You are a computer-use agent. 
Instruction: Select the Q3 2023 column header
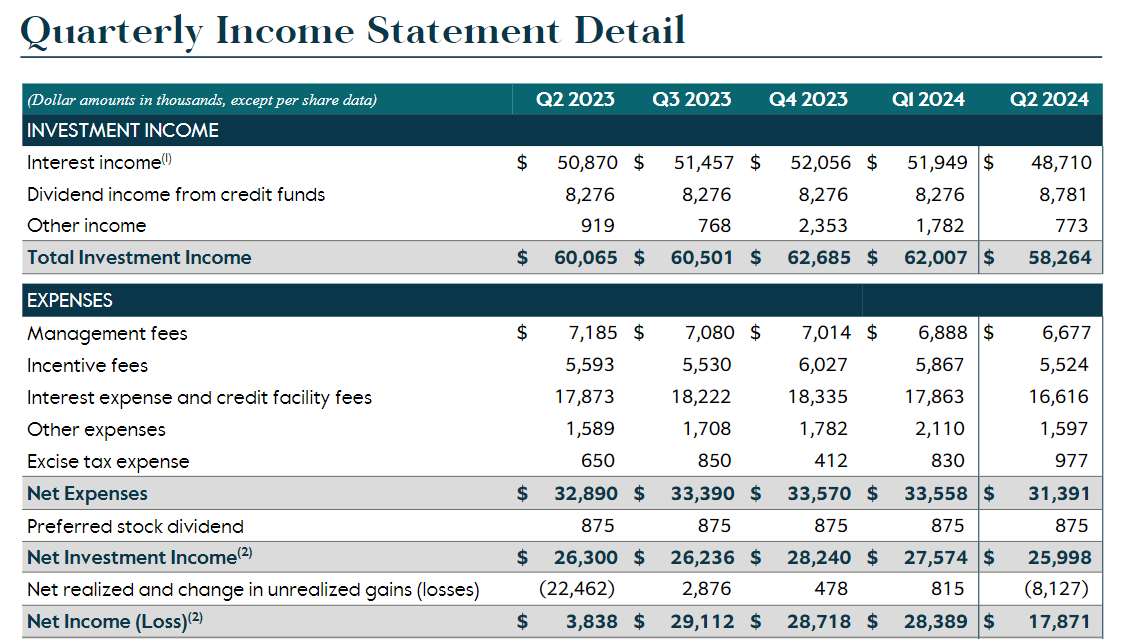(692, 99)
